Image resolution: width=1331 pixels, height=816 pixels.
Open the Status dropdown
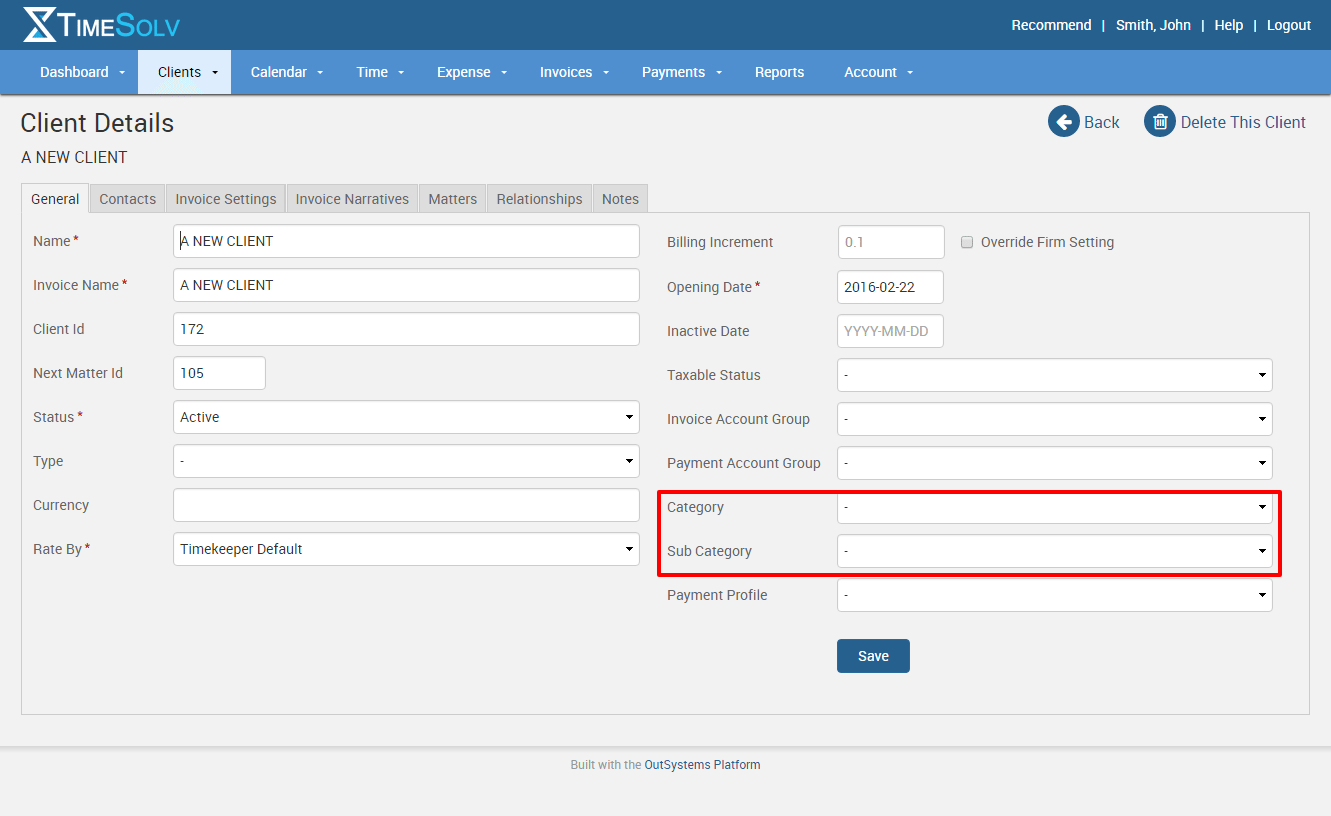(x=406, y=417)
